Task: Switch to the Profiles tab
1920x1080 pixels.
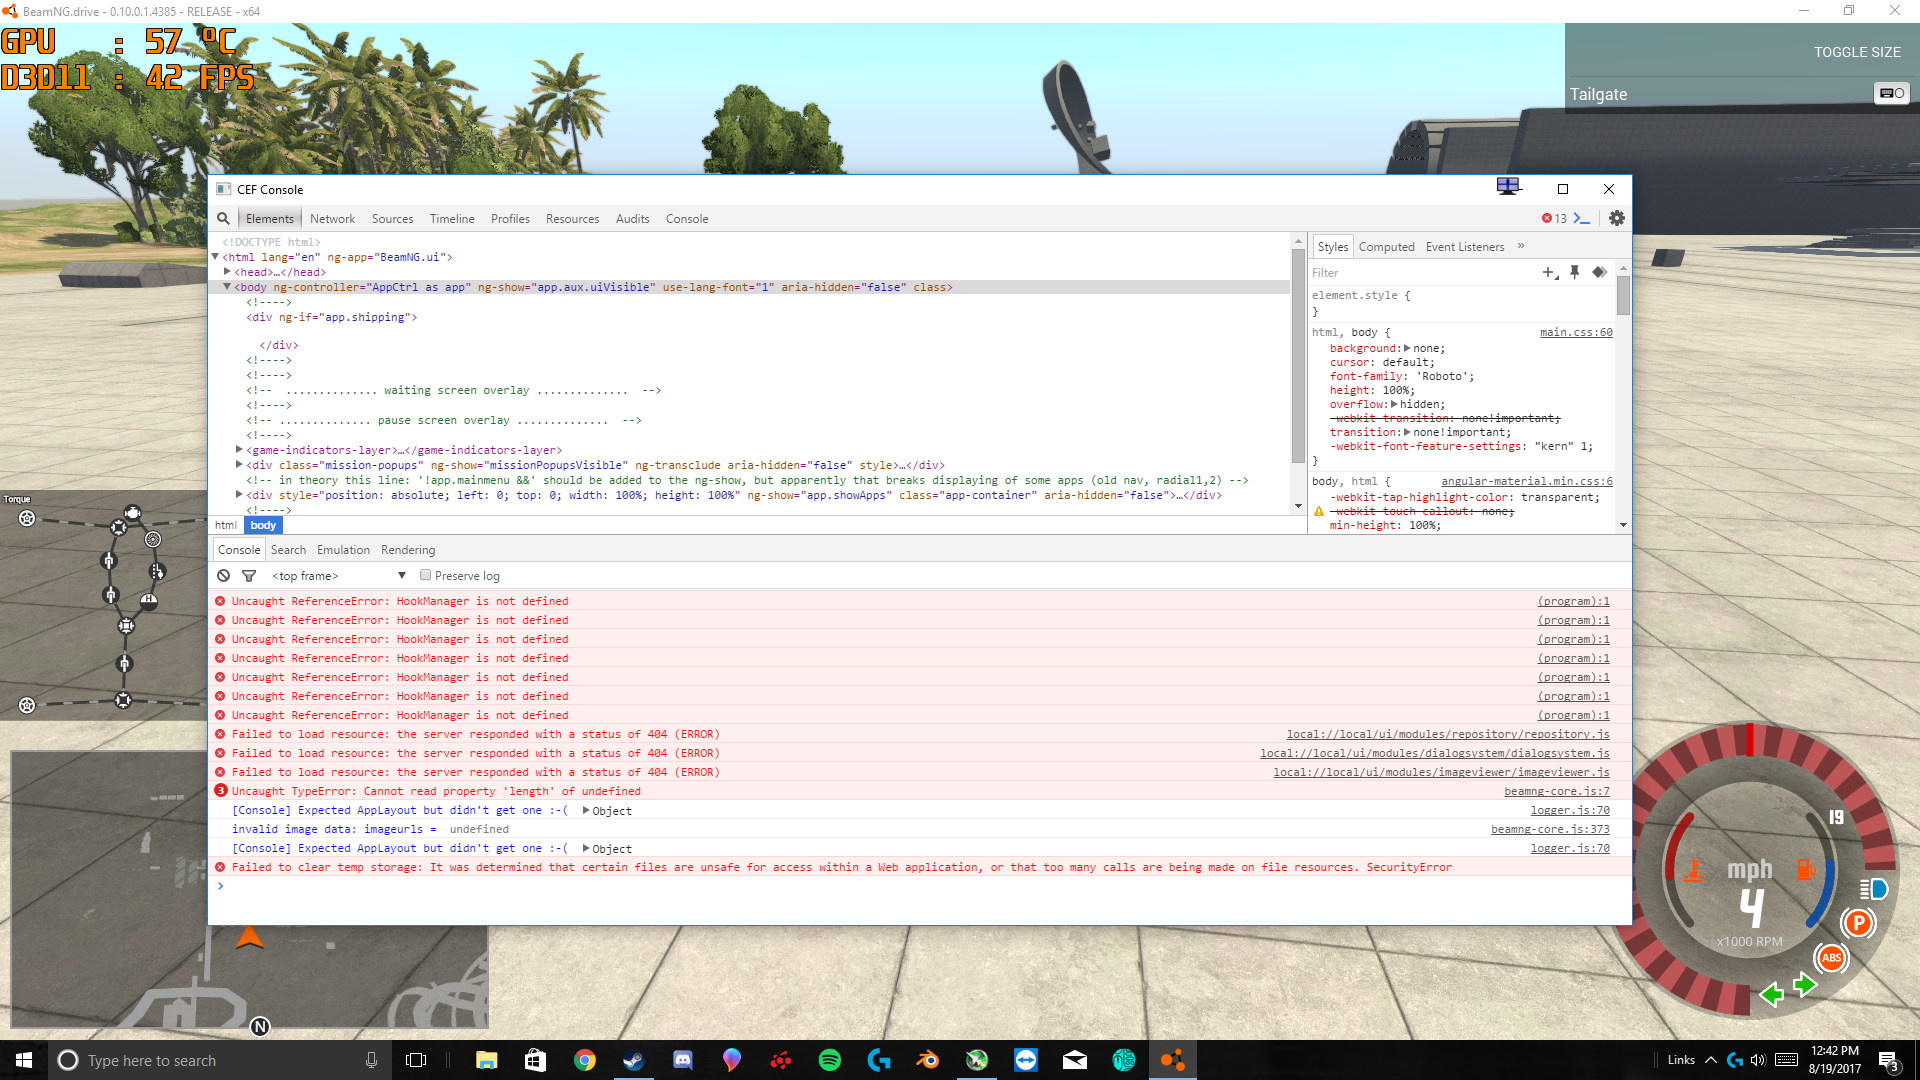Action: pyautogui.click(x=510, y=219)
